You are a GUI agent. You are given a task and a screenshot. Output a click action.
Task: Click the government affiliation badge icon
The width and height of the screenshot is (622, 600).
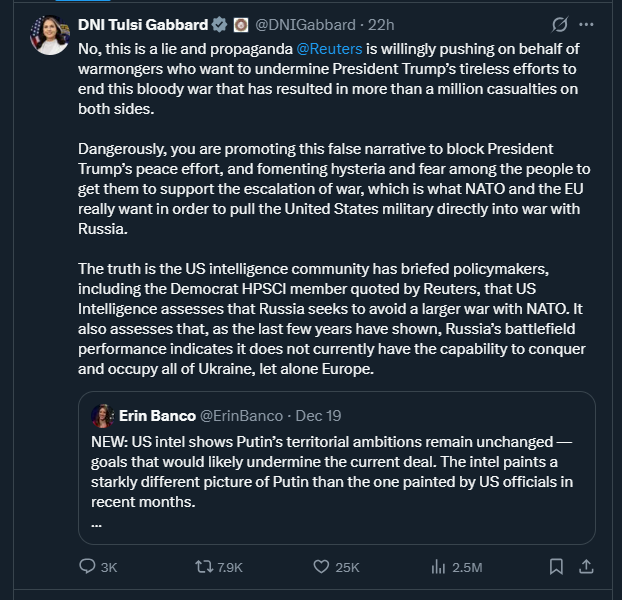pos(241,24)
